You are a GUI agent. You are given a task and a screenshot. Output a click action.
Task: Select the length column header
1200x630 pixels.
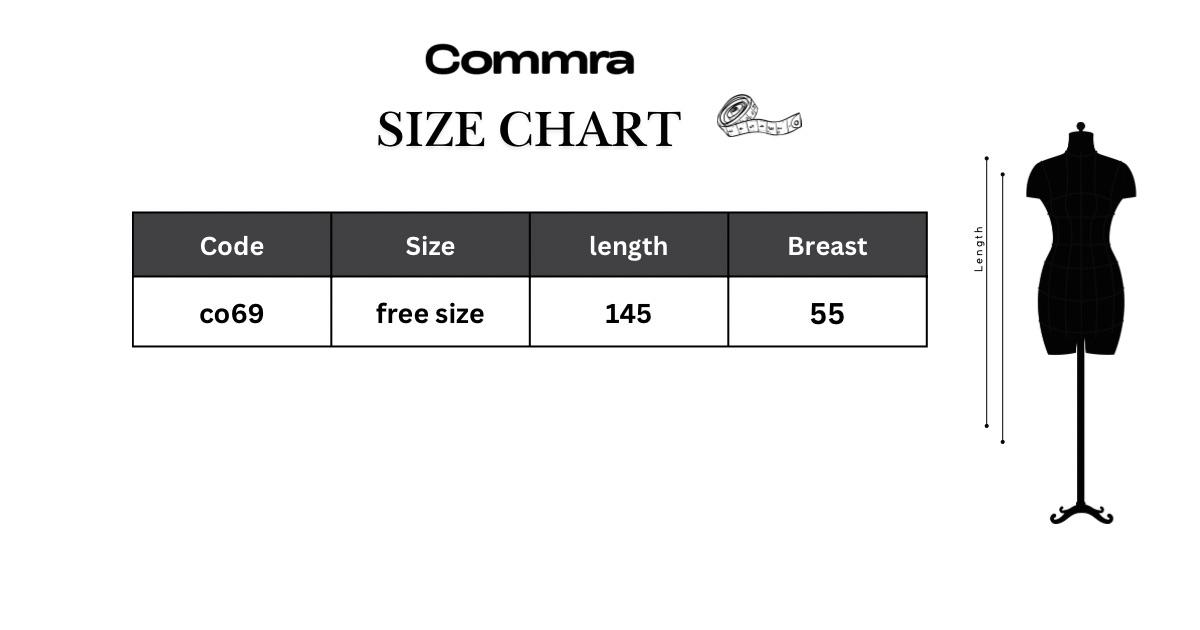[x=629, y=245]
